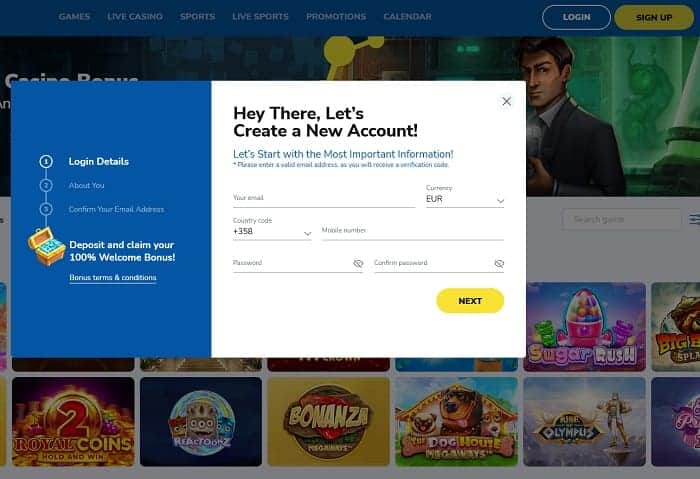Toggle password visibility eye icon
The image size is (700, 479).
(358, 263)
